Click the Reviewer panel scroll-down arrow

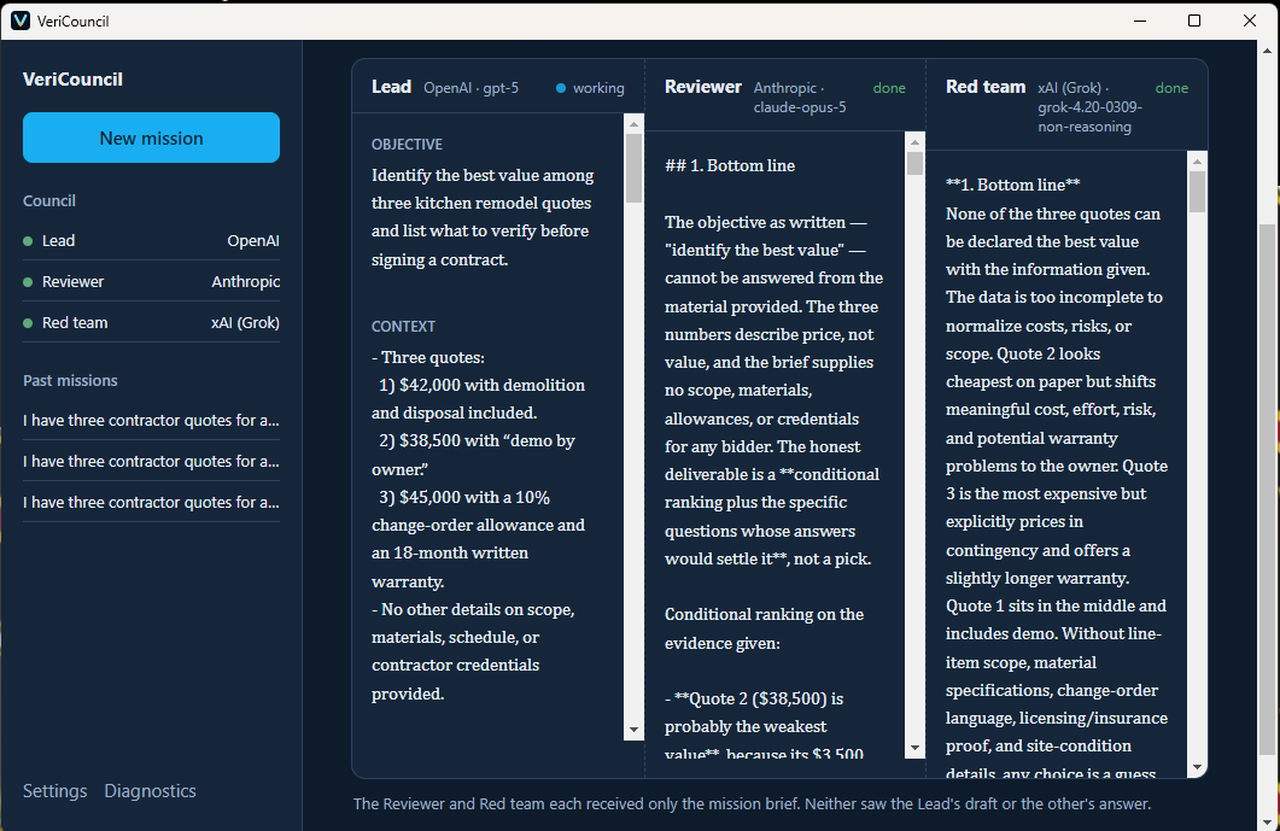(915, 748)
